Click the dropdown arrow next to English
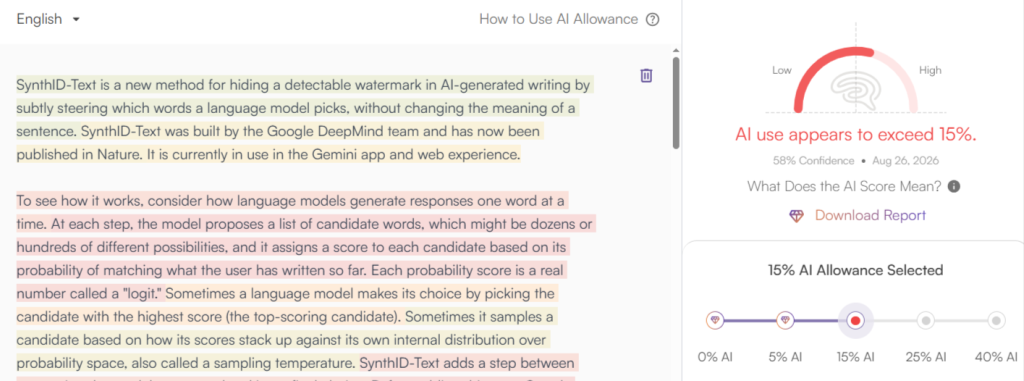 point(76,20)
